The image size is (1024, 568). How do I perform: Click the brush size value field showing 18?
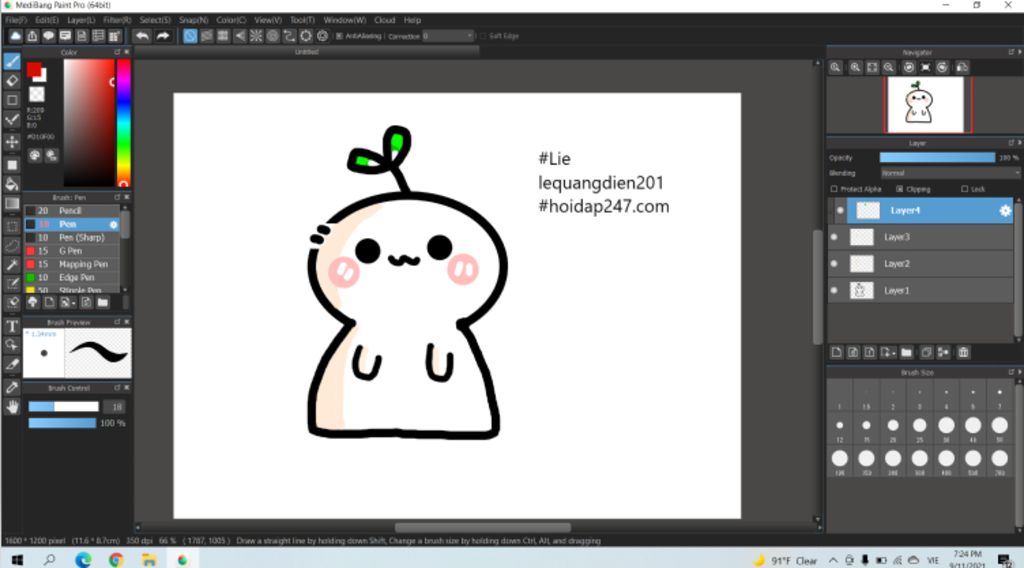pyautogui.click(x=116, y=407)
